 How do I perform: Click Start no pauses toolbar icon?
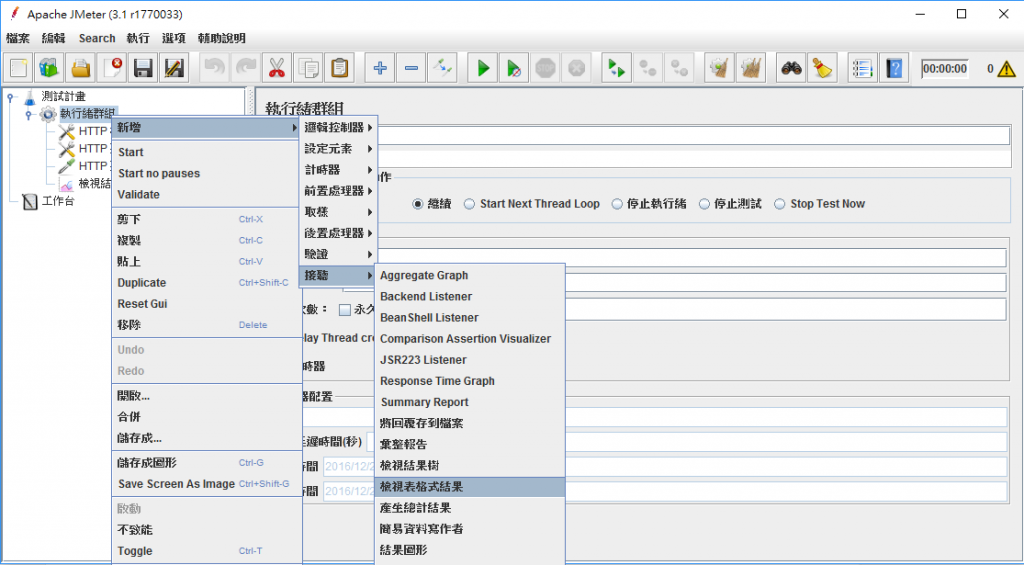pos(514,68)
